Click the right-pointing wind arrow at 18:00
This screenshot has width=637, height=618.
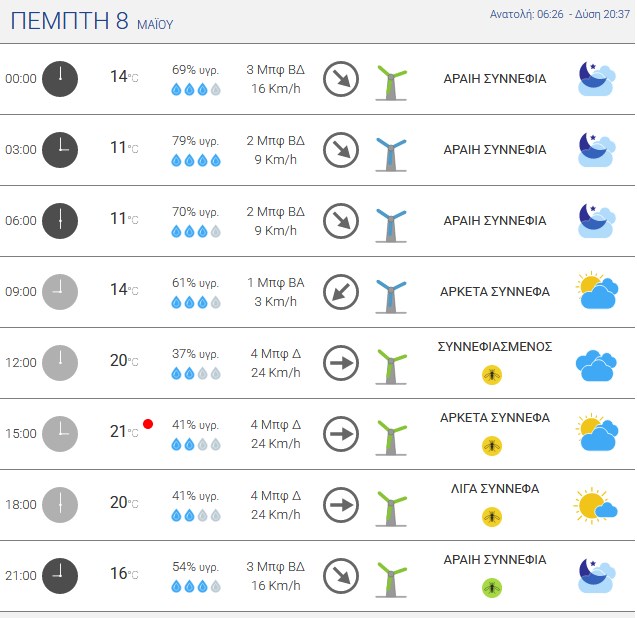341,505
